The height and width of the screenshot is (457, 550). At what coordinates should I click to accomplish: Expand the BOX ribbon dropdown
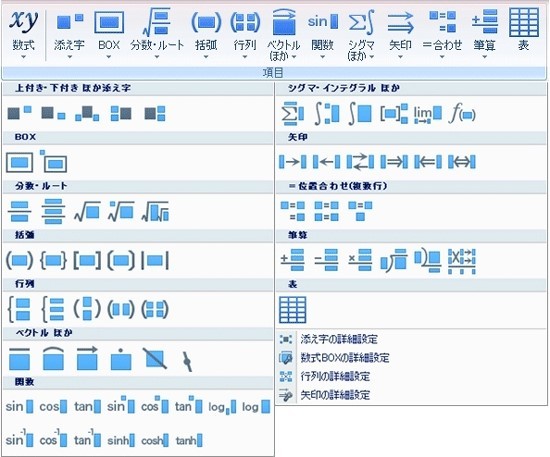point(109,34)
